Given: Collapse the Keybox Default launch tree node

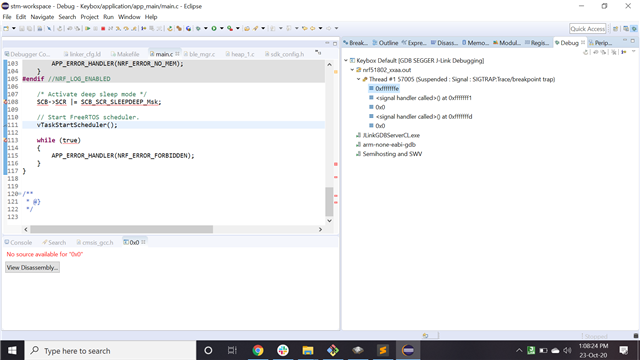Looking at the screenshot, I should (346, 60).
